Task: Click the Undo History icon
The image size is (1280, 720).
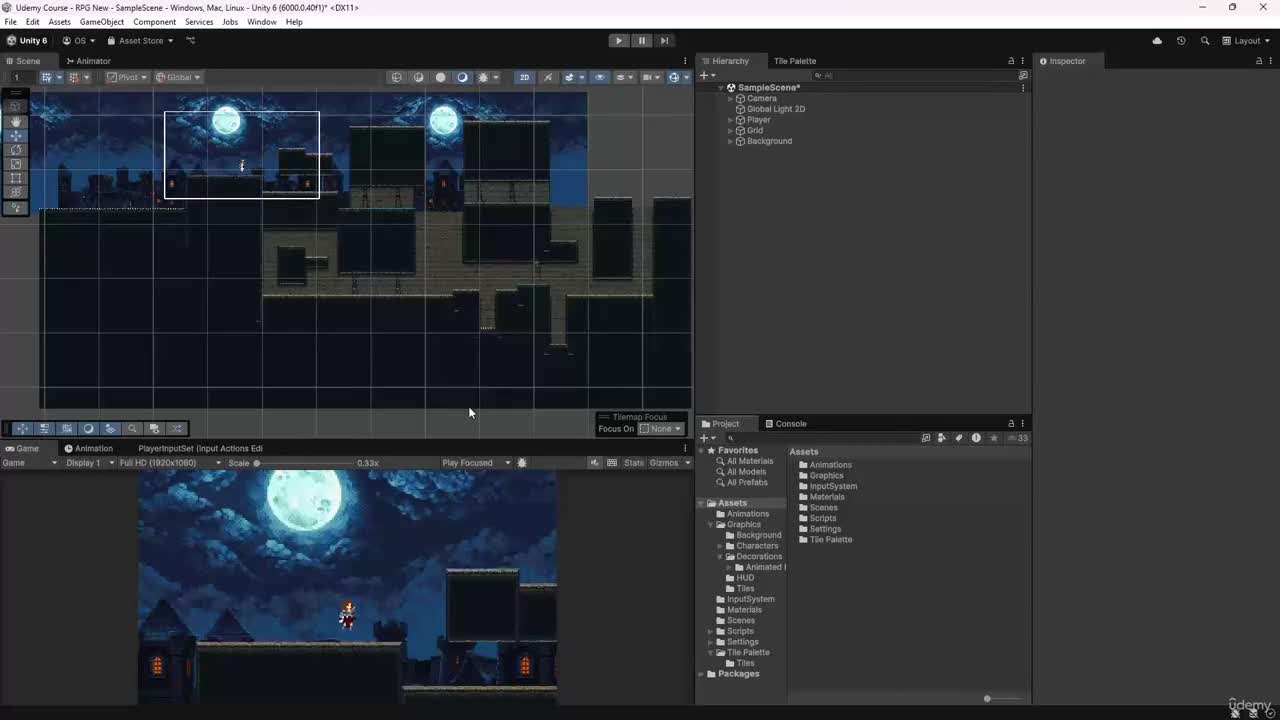Action: pos(1181,41)
